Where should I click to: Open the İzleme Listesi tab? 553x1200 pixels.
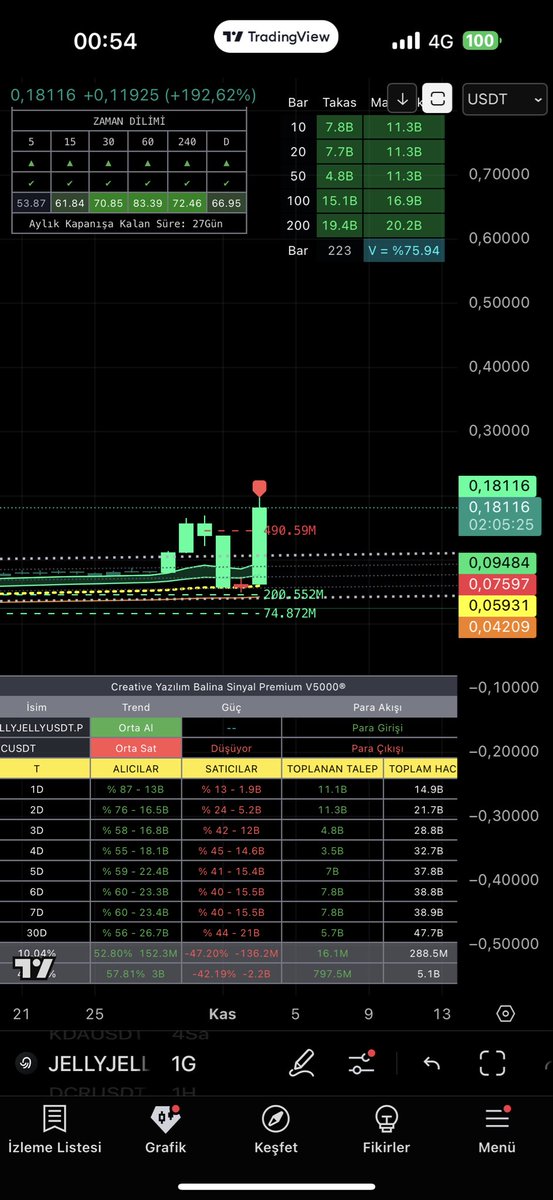click(x=54, y=1129)
